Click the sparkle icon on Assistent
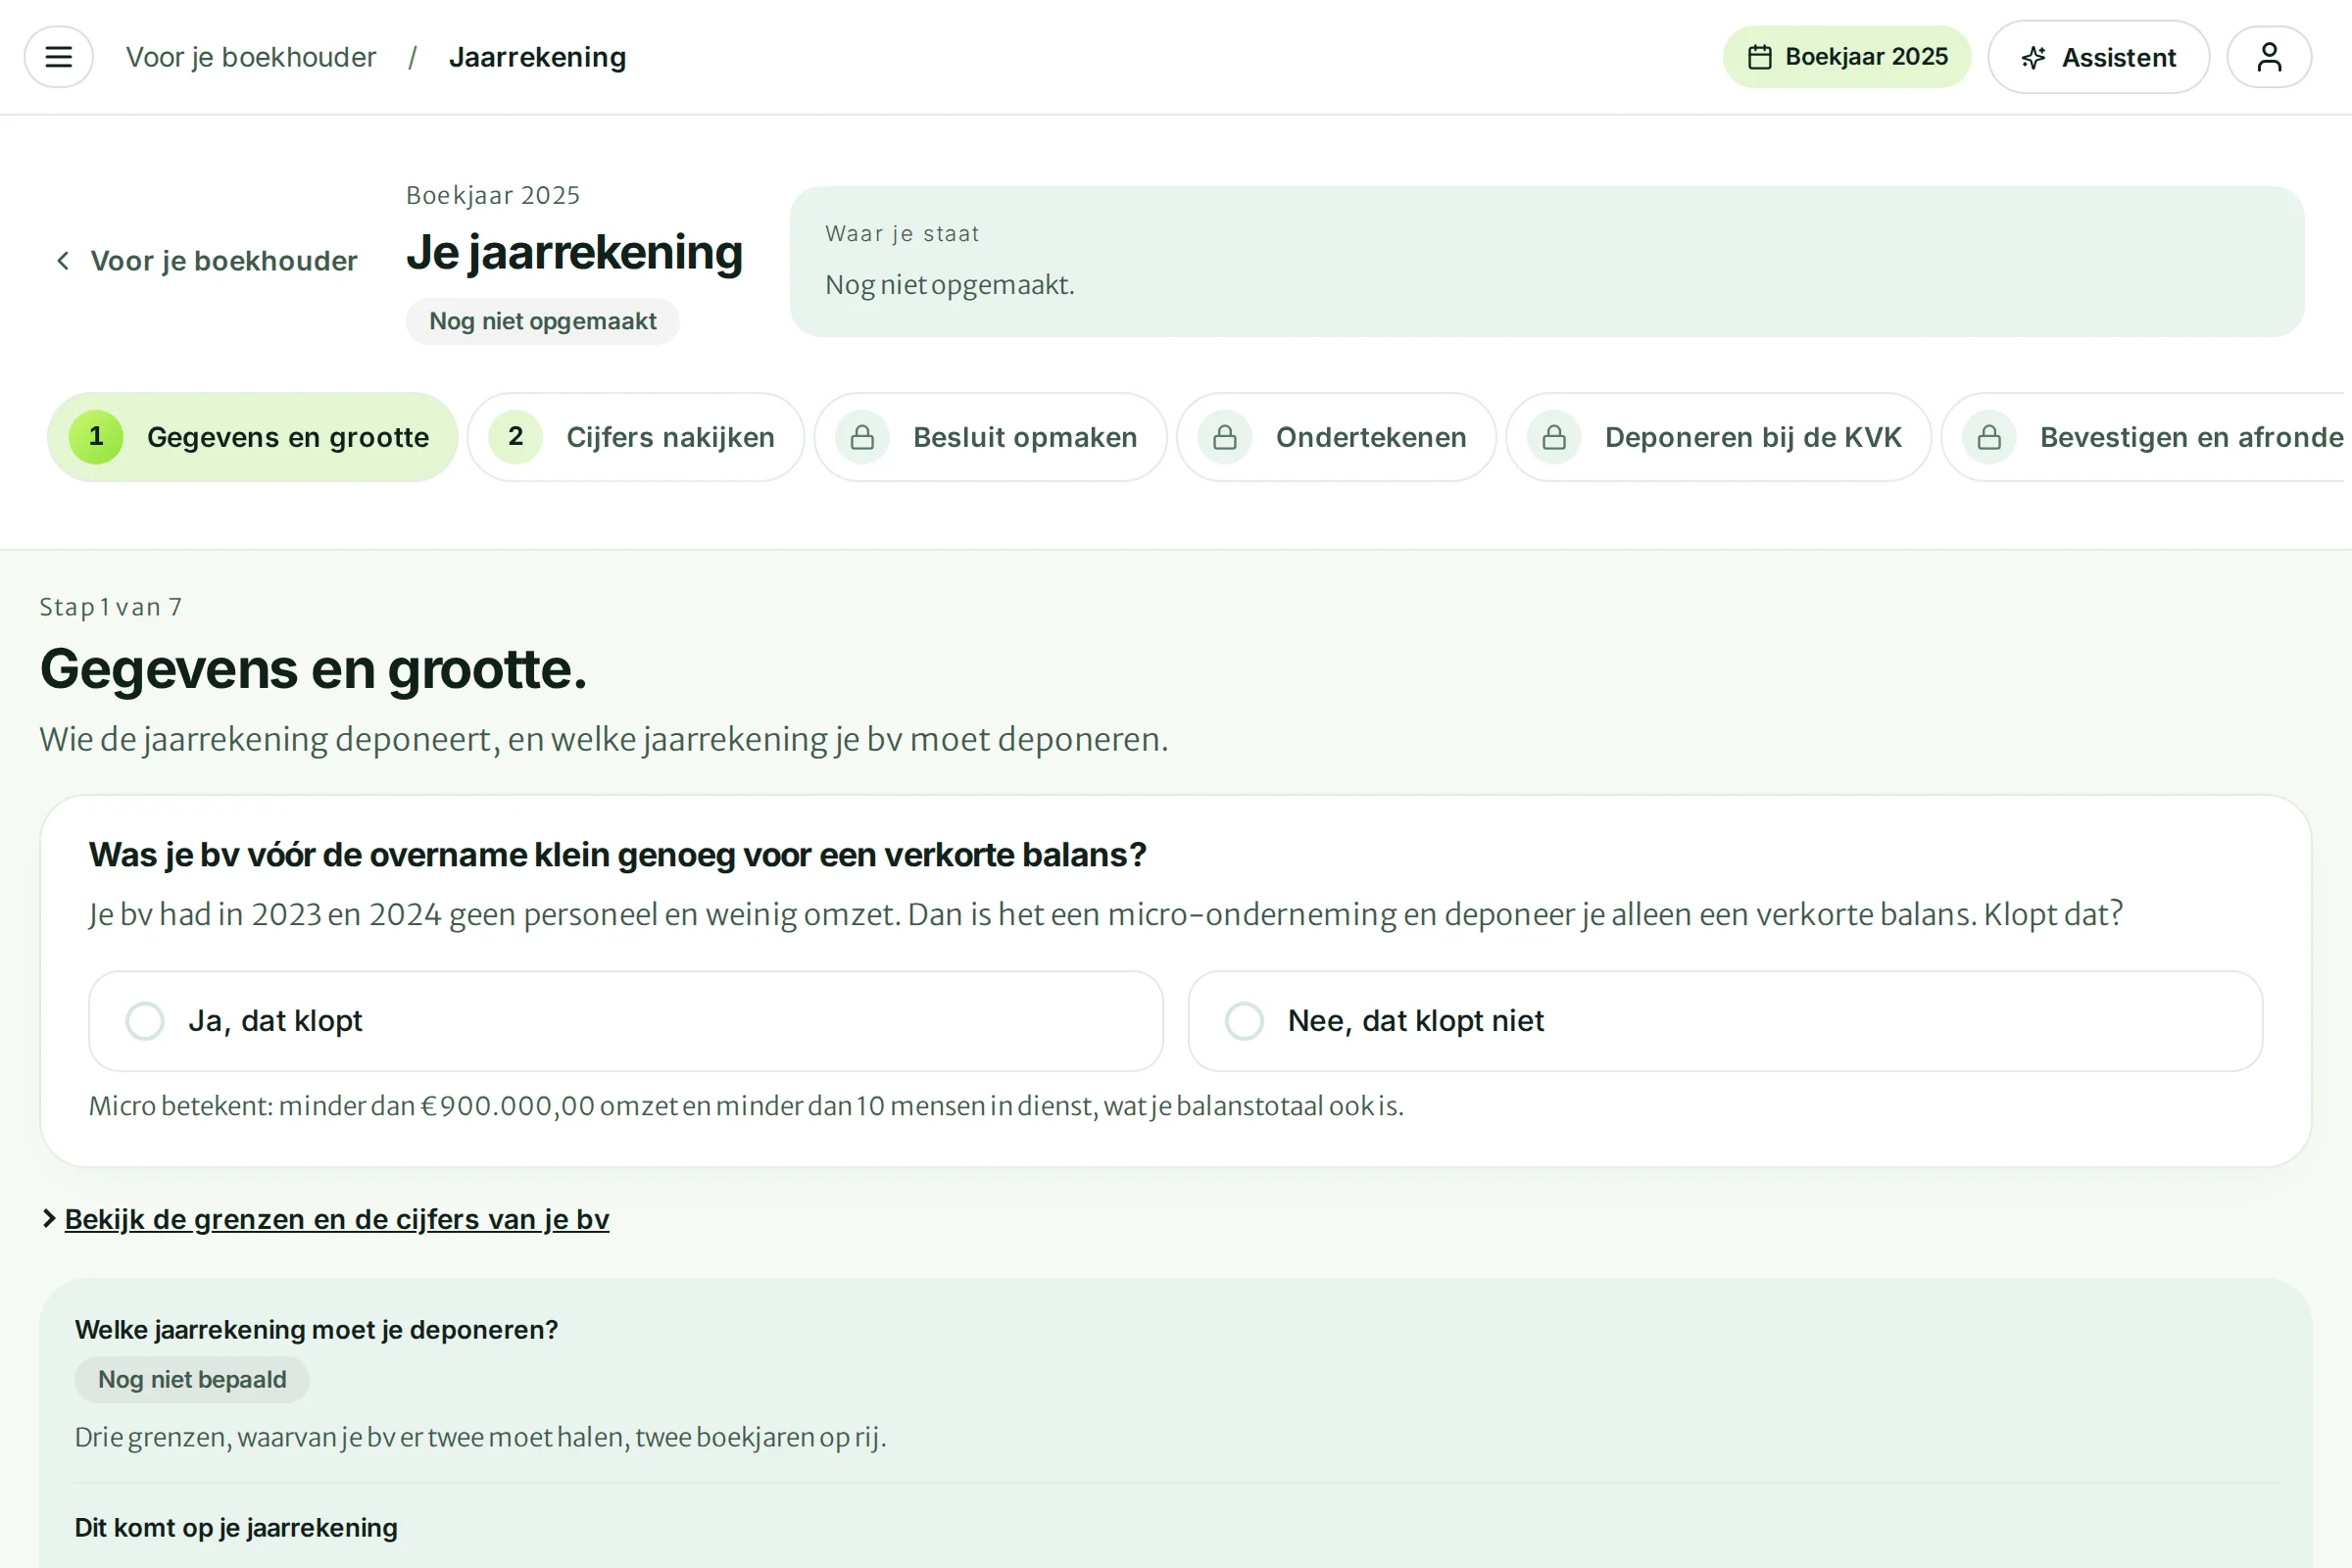Screen dimensions: 2352x1568 click(x=2033, y=57)
